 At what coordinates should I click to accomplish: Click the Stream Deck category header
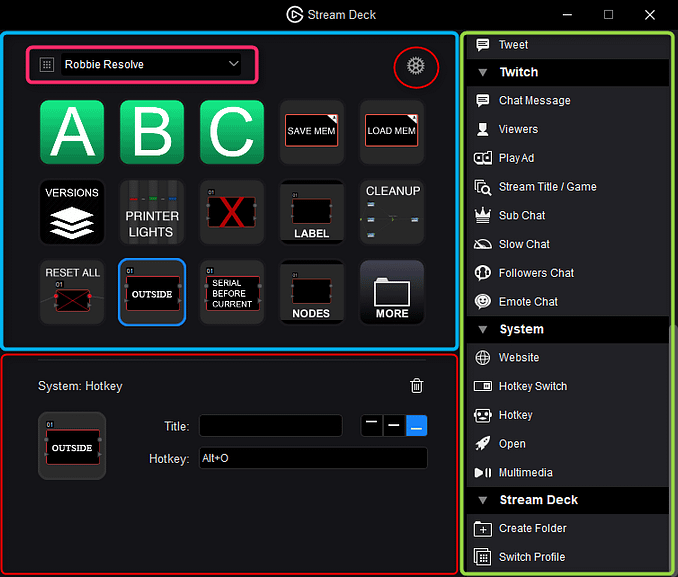[x=568, y=500]
